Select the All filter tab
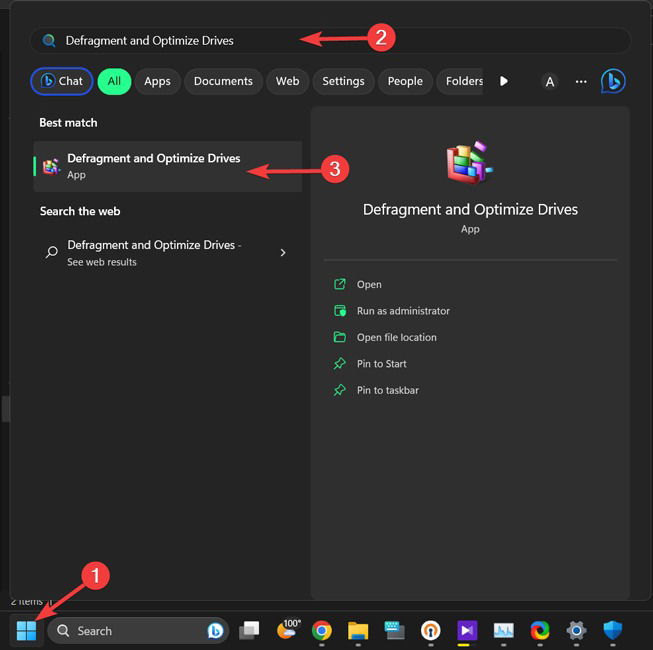The width and height of the screenshot is (653, 650). [114, 81]
